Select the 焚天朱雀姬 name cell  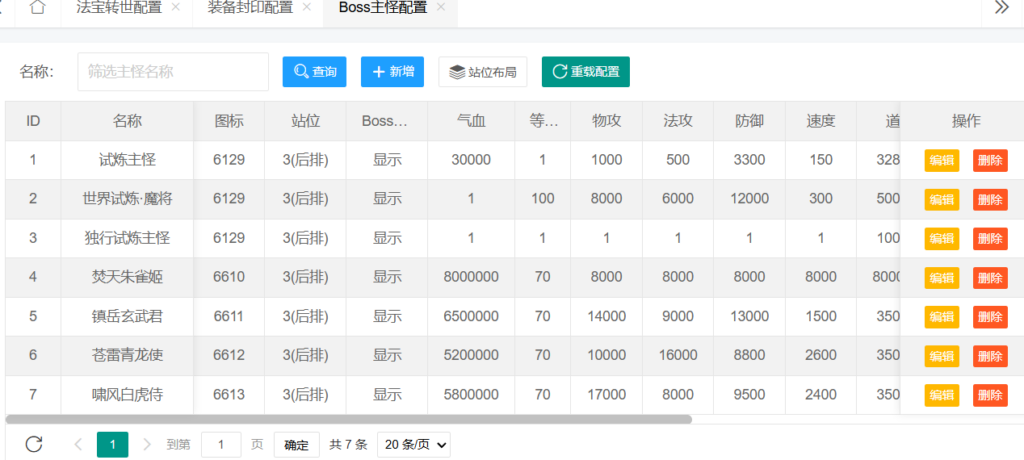[x=127, y=277]
